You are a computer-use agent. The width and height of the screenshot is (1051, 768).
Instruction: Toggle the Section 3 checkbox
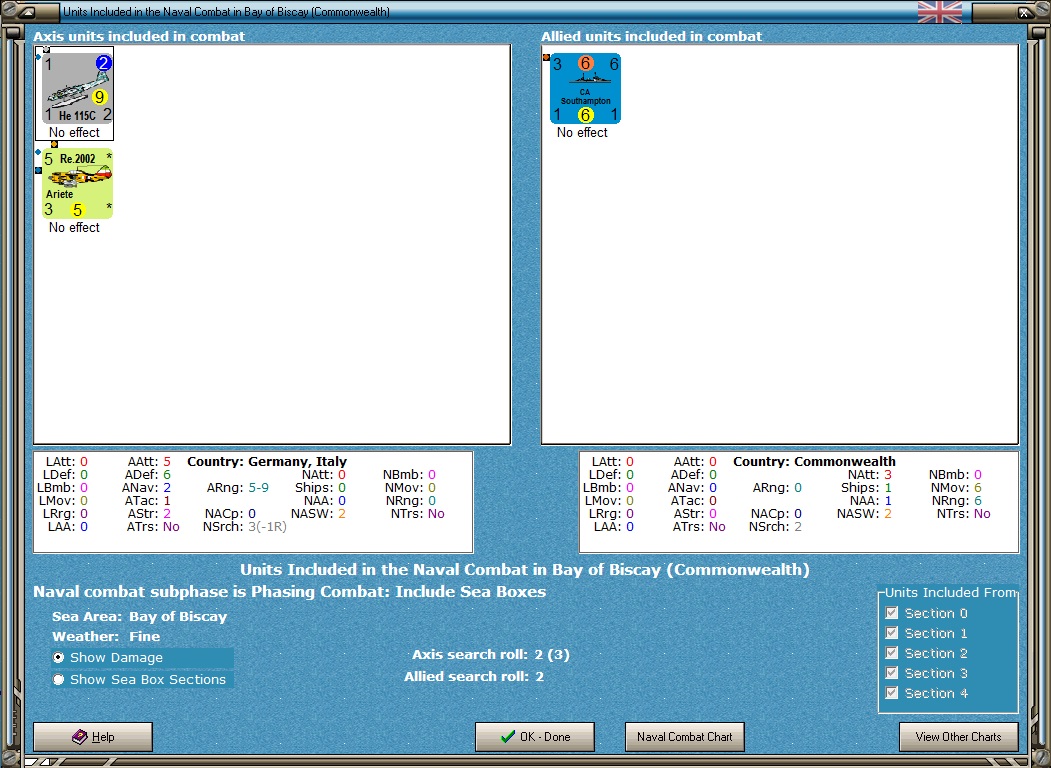(x=891, y=673)
